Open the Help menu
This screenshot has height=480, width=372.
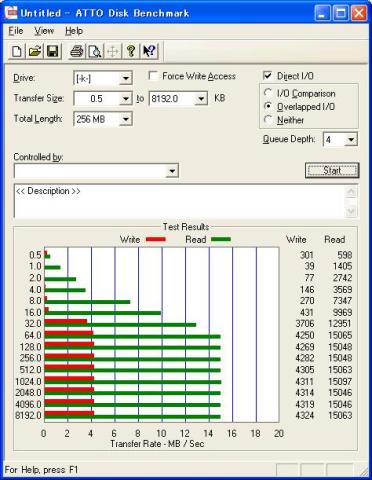coord(74,31)
